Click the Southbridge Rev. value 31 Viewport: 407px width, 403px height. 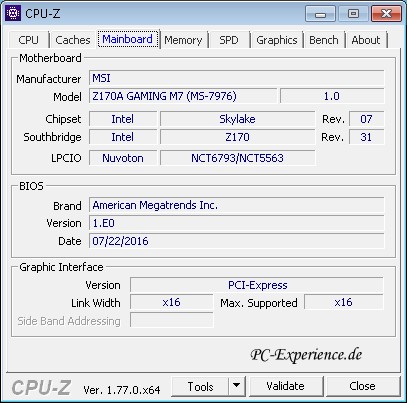click(x=366, y=137)
